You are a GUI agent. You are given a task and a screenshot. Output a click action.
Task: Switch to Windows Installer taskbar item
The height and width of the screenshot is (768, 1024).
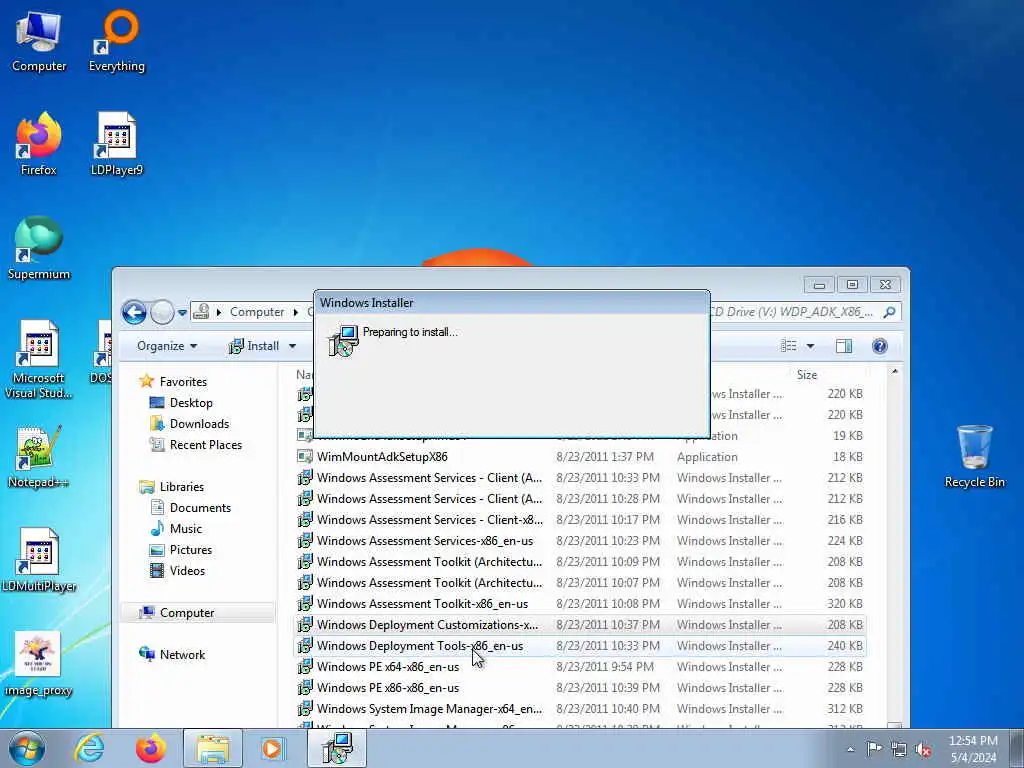point(337,748)
